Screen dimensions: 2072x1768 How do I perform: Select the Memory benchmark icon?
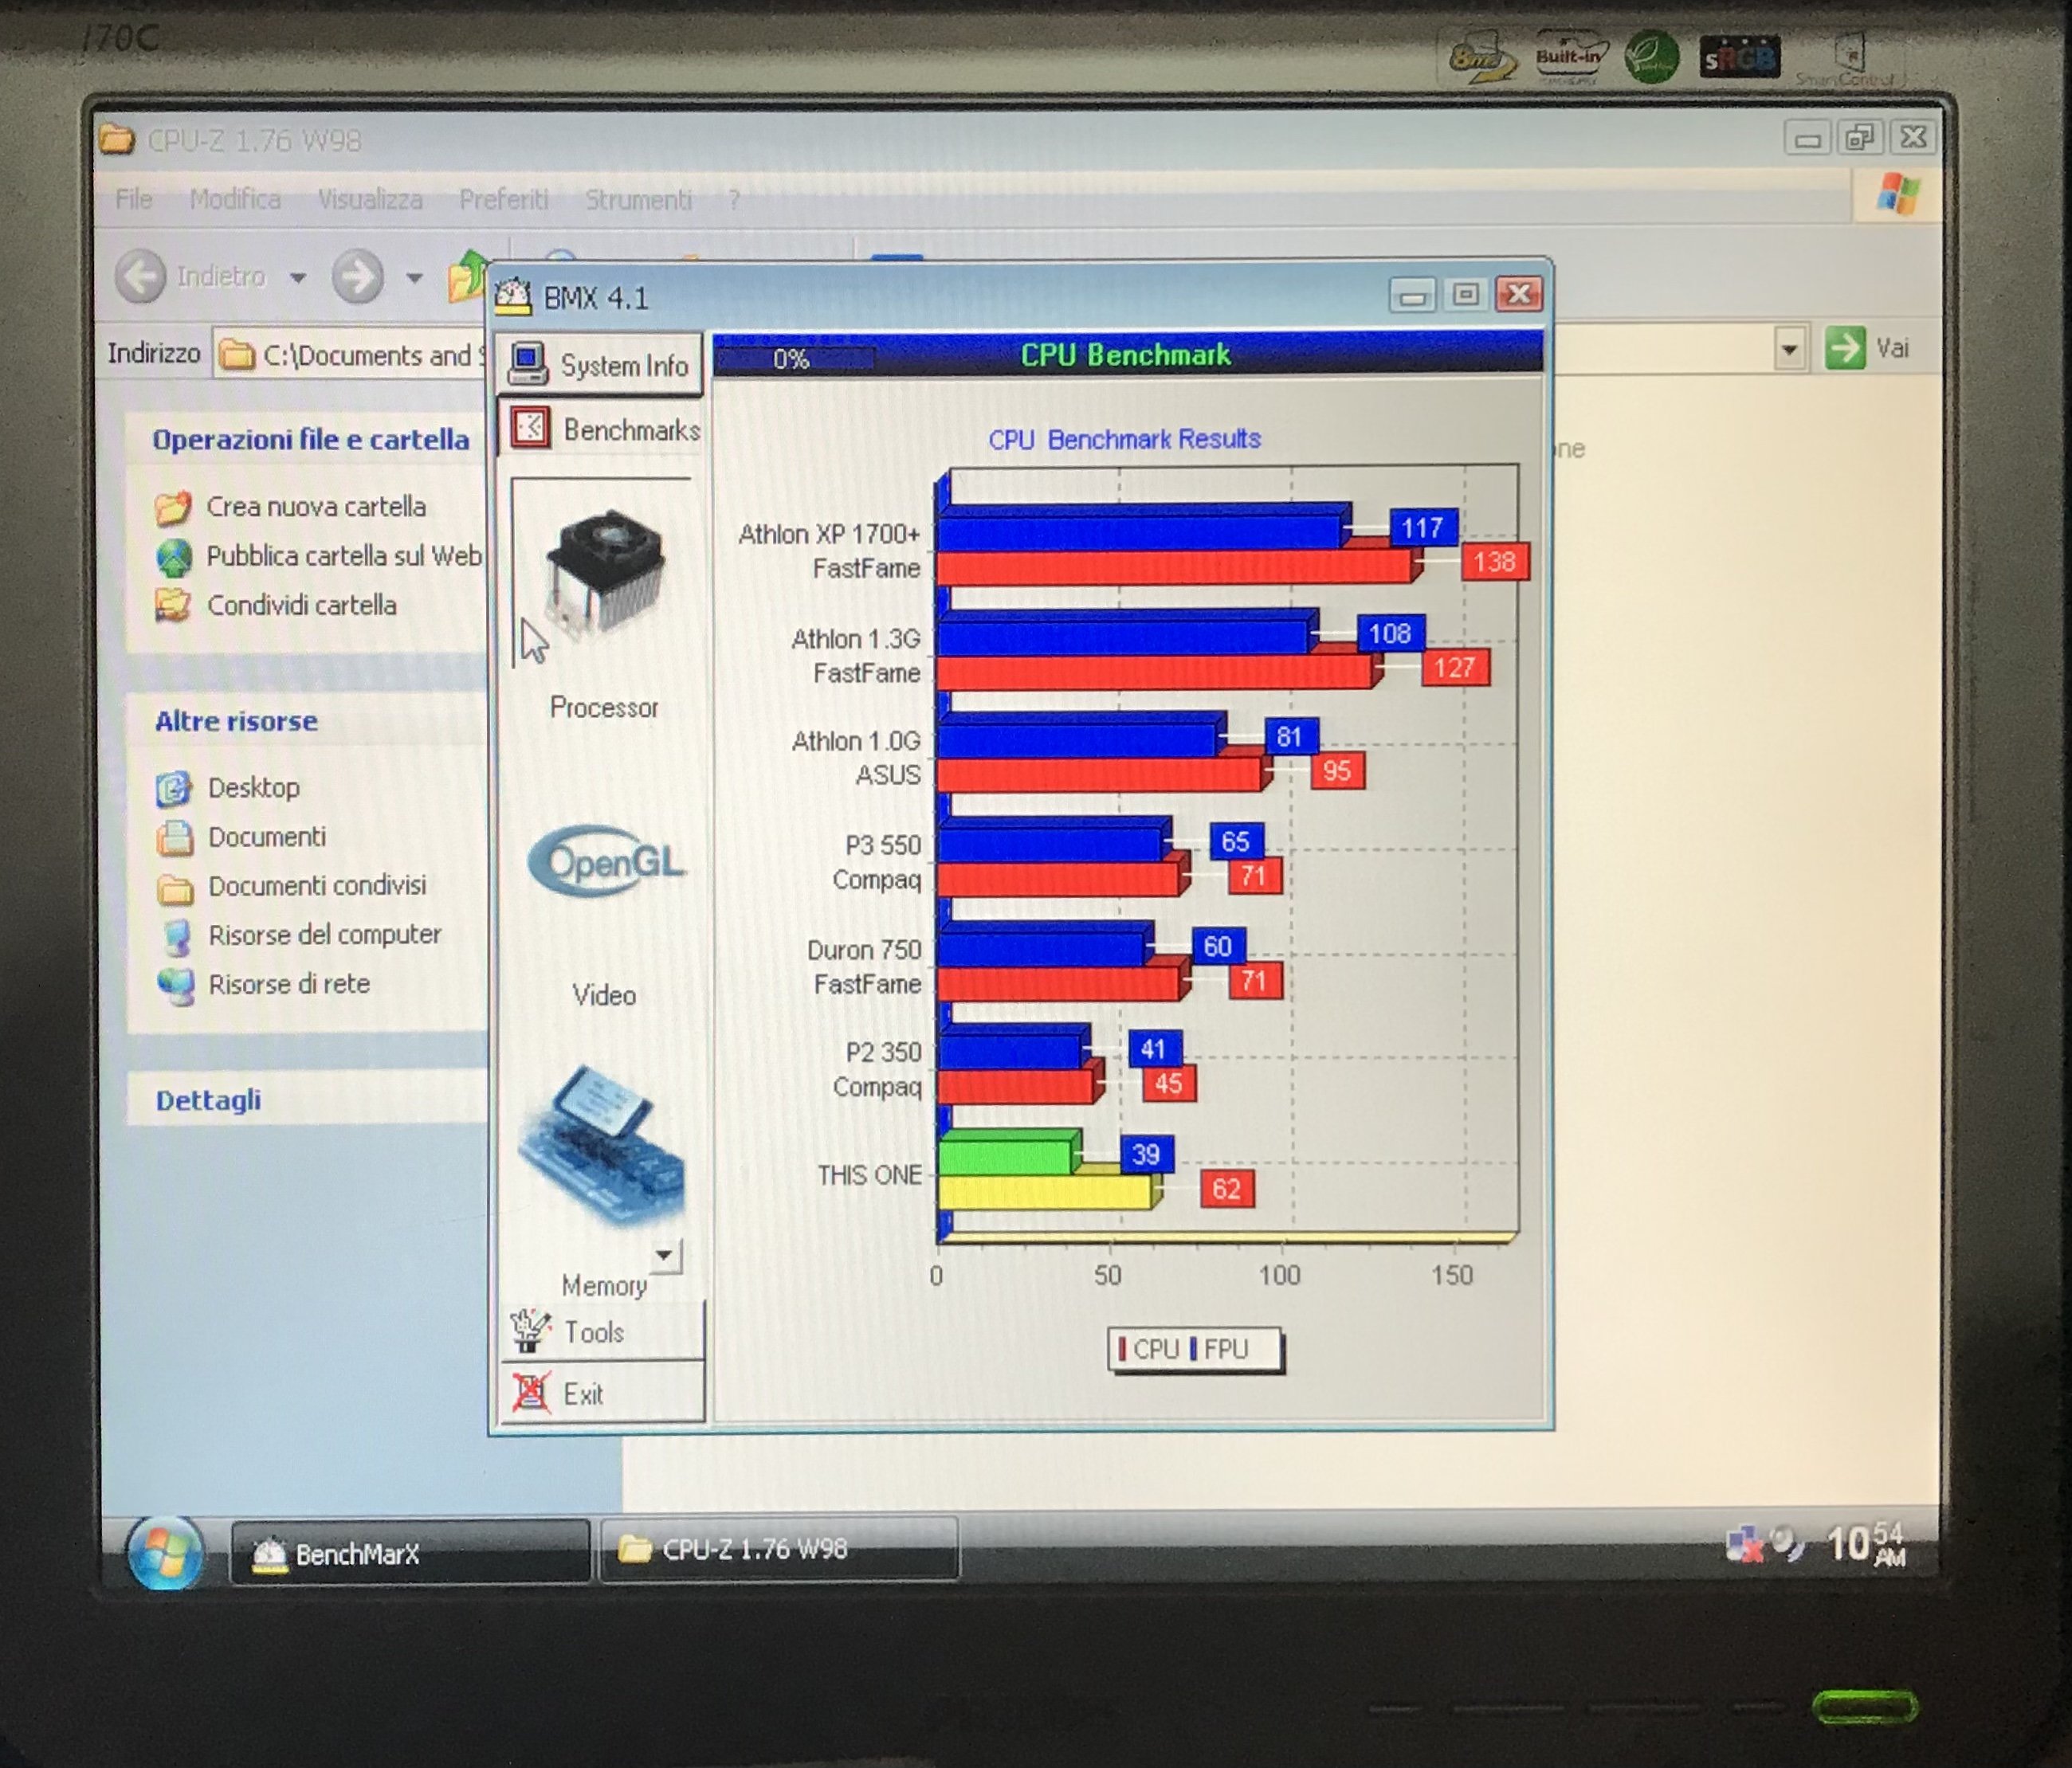(x=602, y=1150)
